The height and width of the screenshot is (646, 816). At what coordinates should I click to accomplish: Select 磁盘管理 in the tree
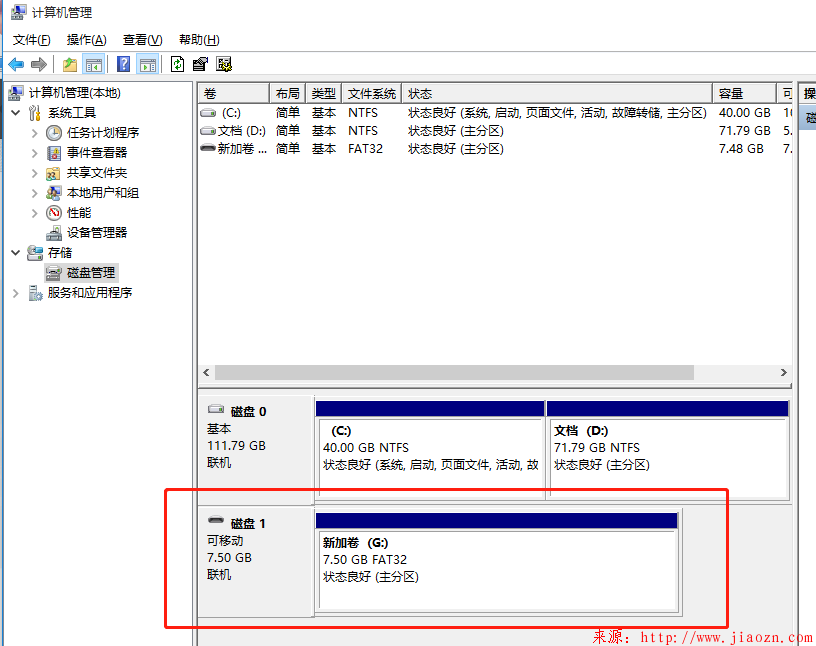90,273
